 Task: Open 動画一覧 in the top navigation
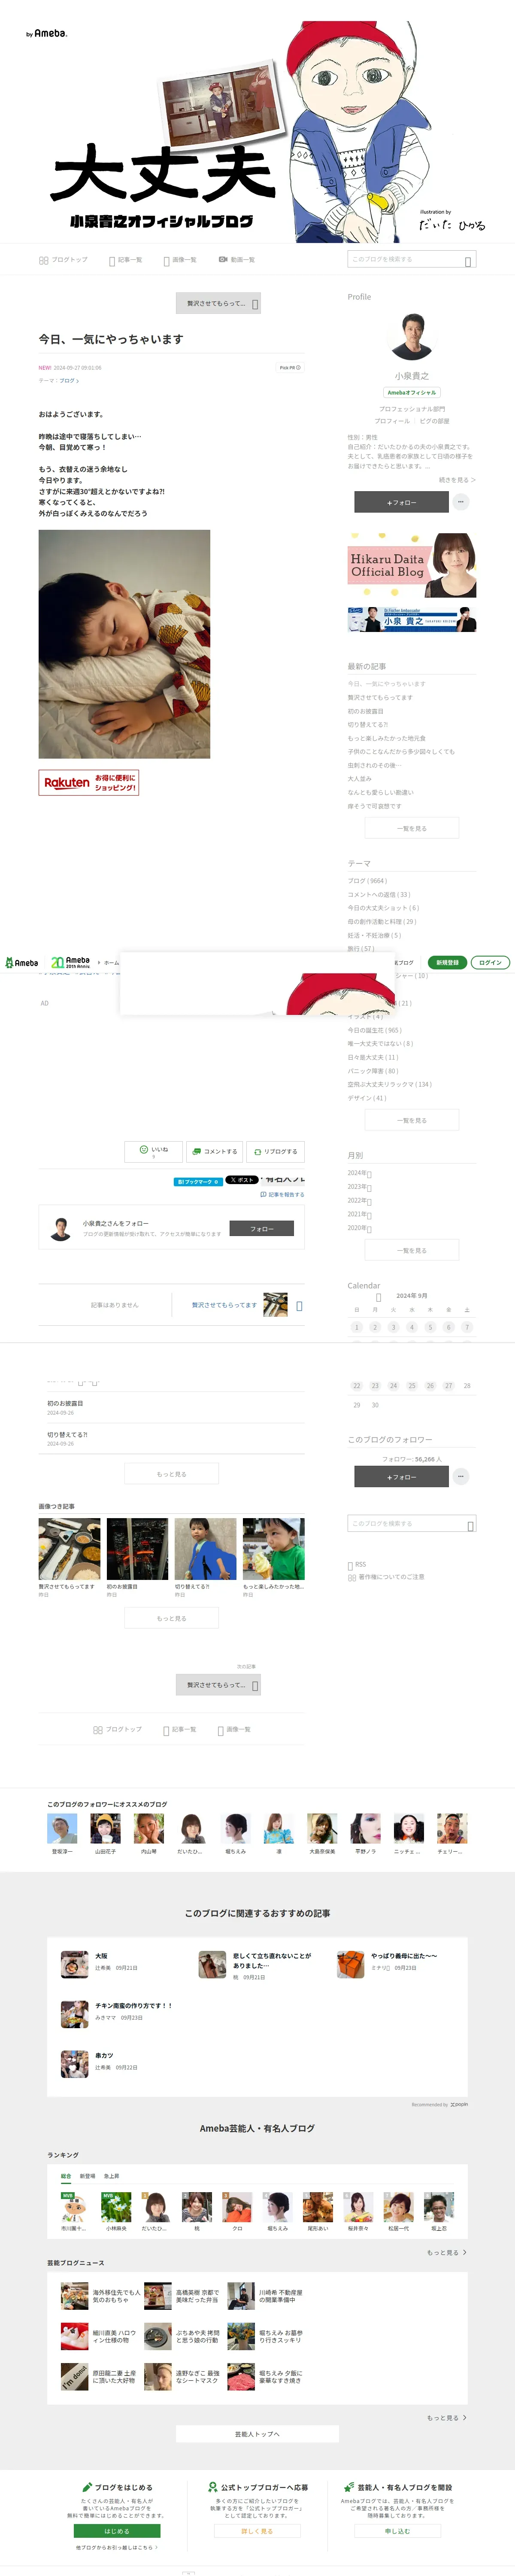pos(237,260)
